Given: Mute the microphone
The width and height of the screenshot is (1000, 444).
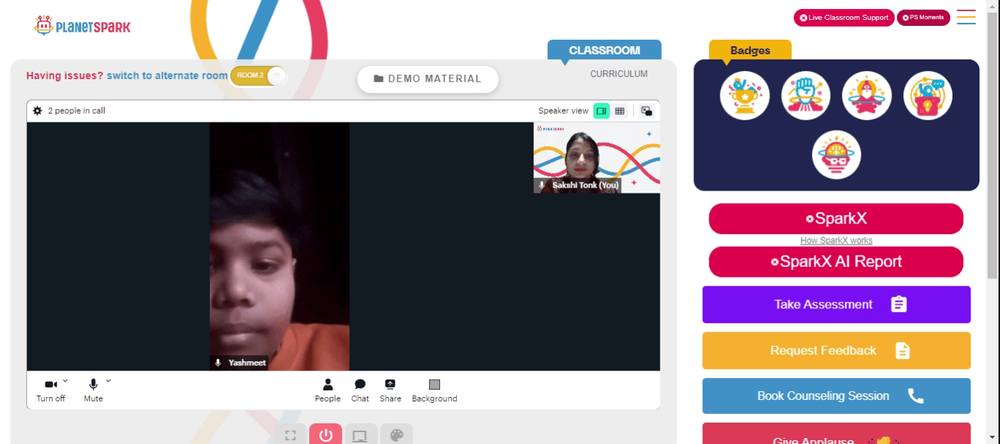Looking at the screenshot, I should click(x=93, y=390).
